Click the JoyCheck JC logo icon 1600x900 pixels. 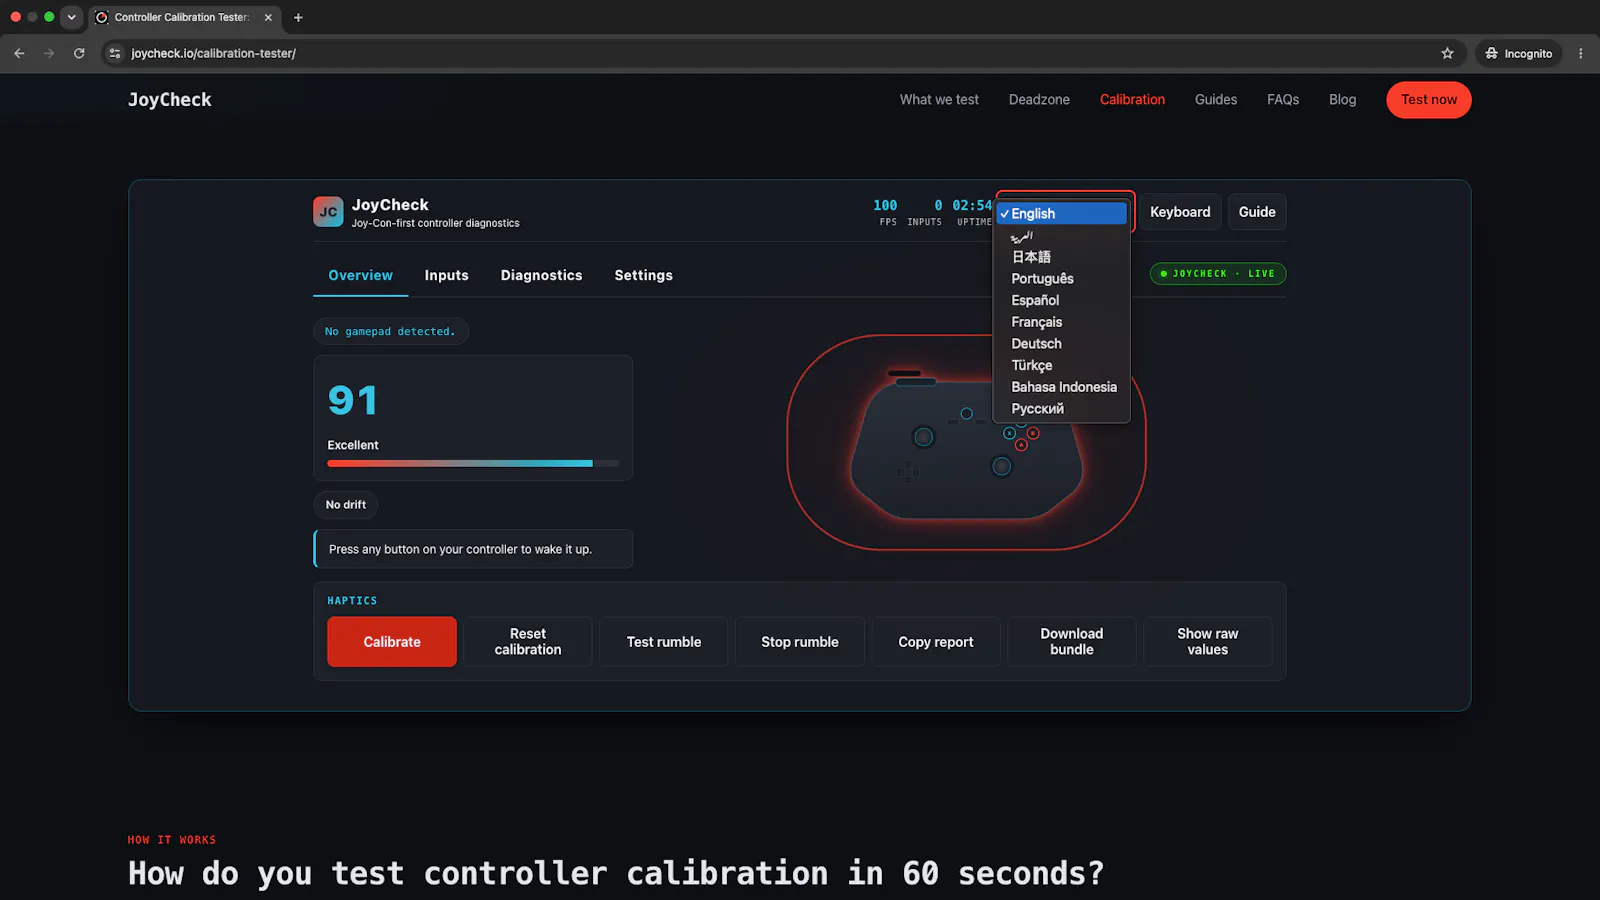tap(328, 212)
